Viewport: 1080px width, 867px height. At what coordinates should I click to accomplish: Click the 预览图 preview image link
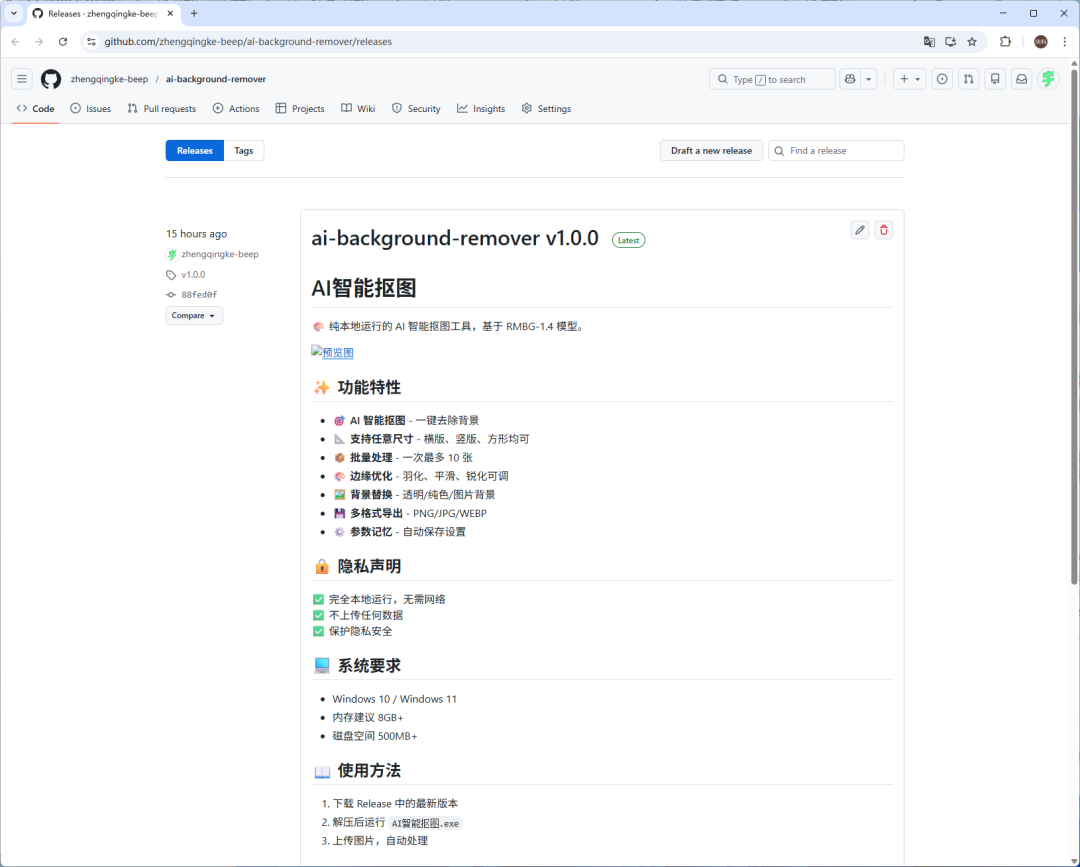(x=333, y=353)
